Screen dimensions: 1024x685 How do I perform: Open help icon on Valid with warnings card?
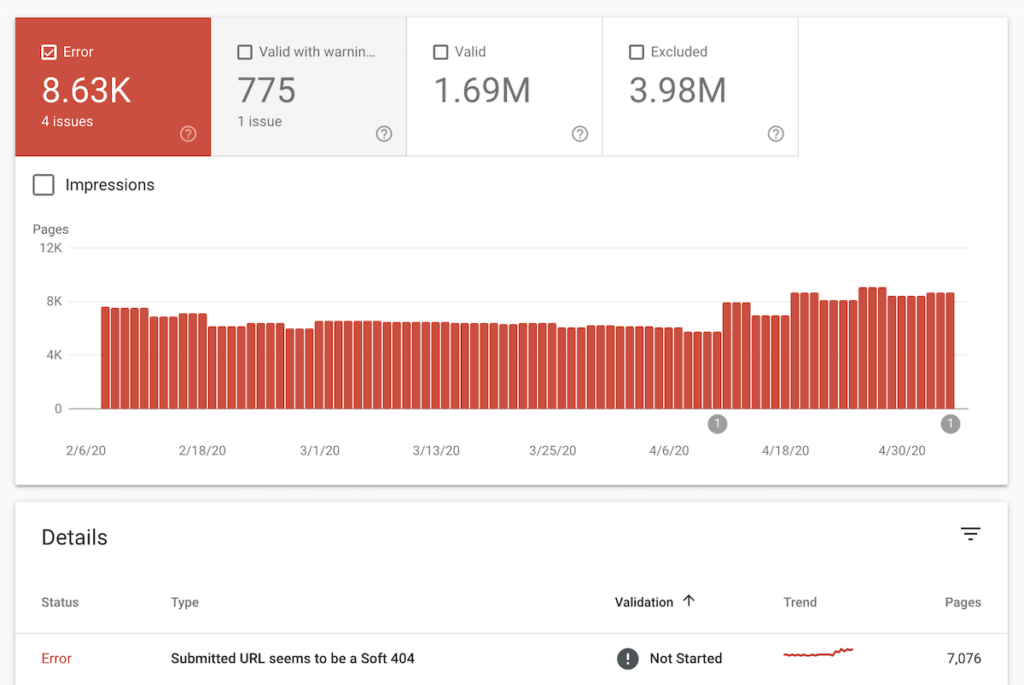point(384,134)
